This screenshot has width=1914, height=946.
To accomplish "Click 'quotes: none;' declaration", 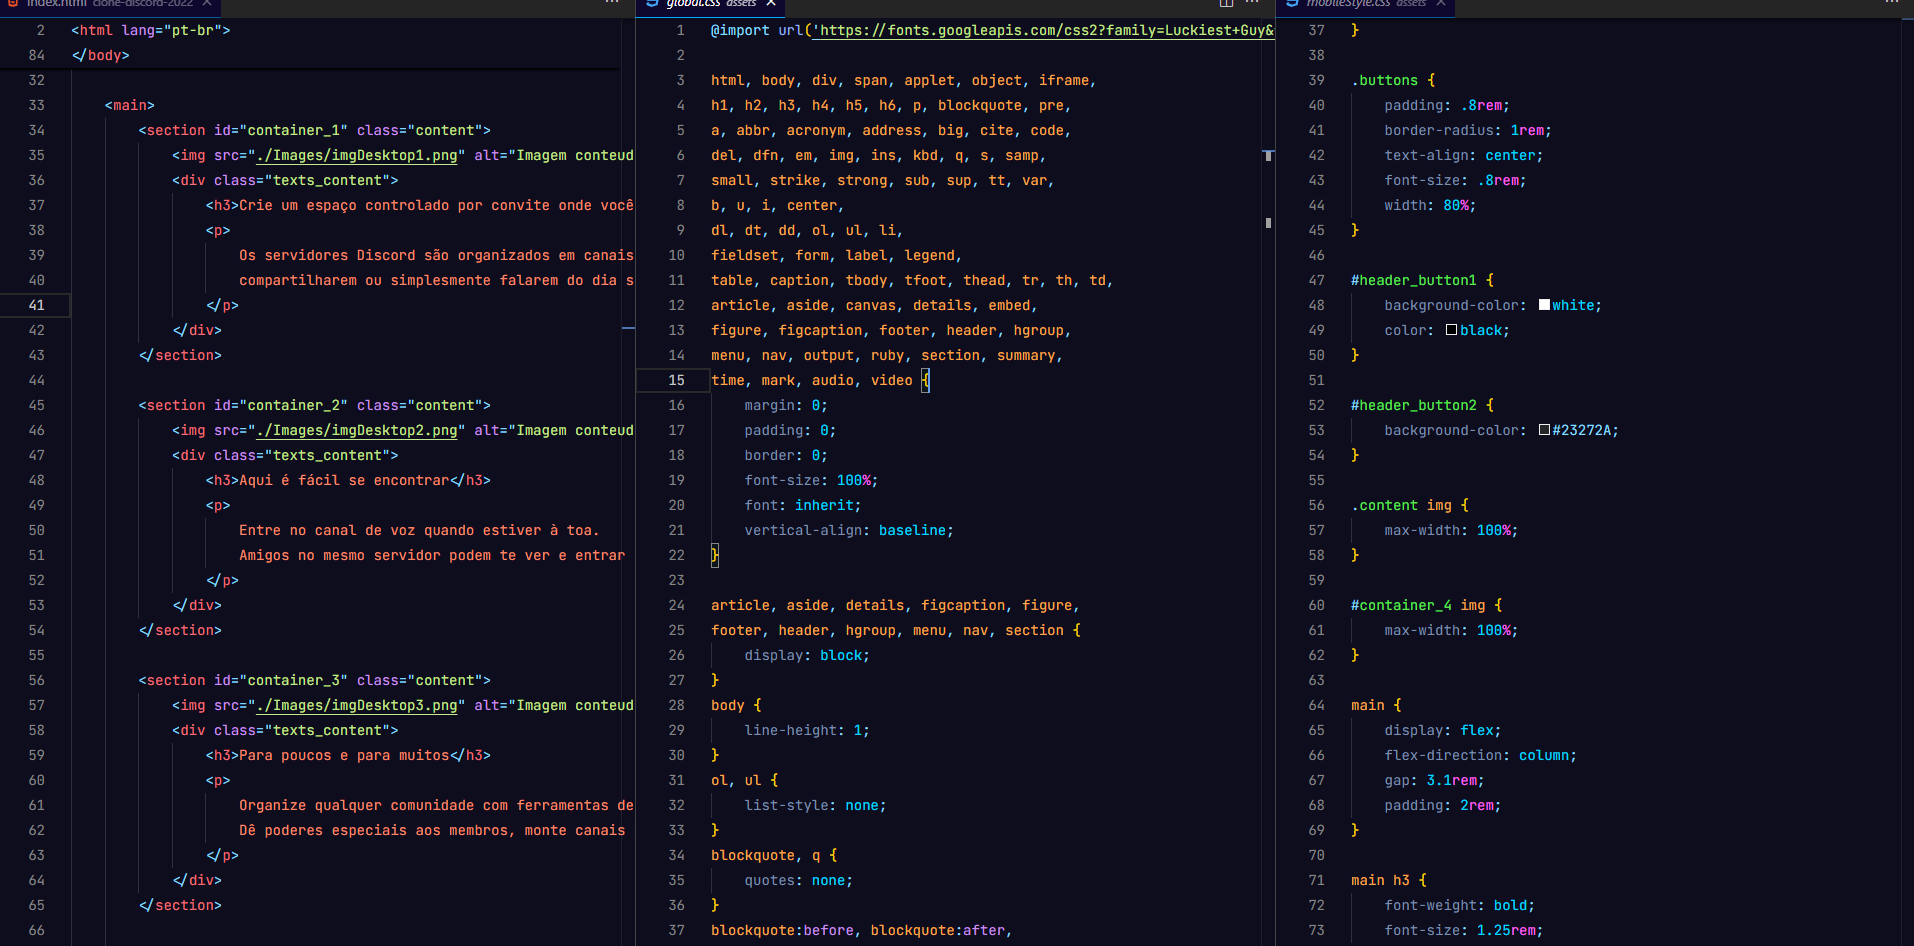I will 799,880.
